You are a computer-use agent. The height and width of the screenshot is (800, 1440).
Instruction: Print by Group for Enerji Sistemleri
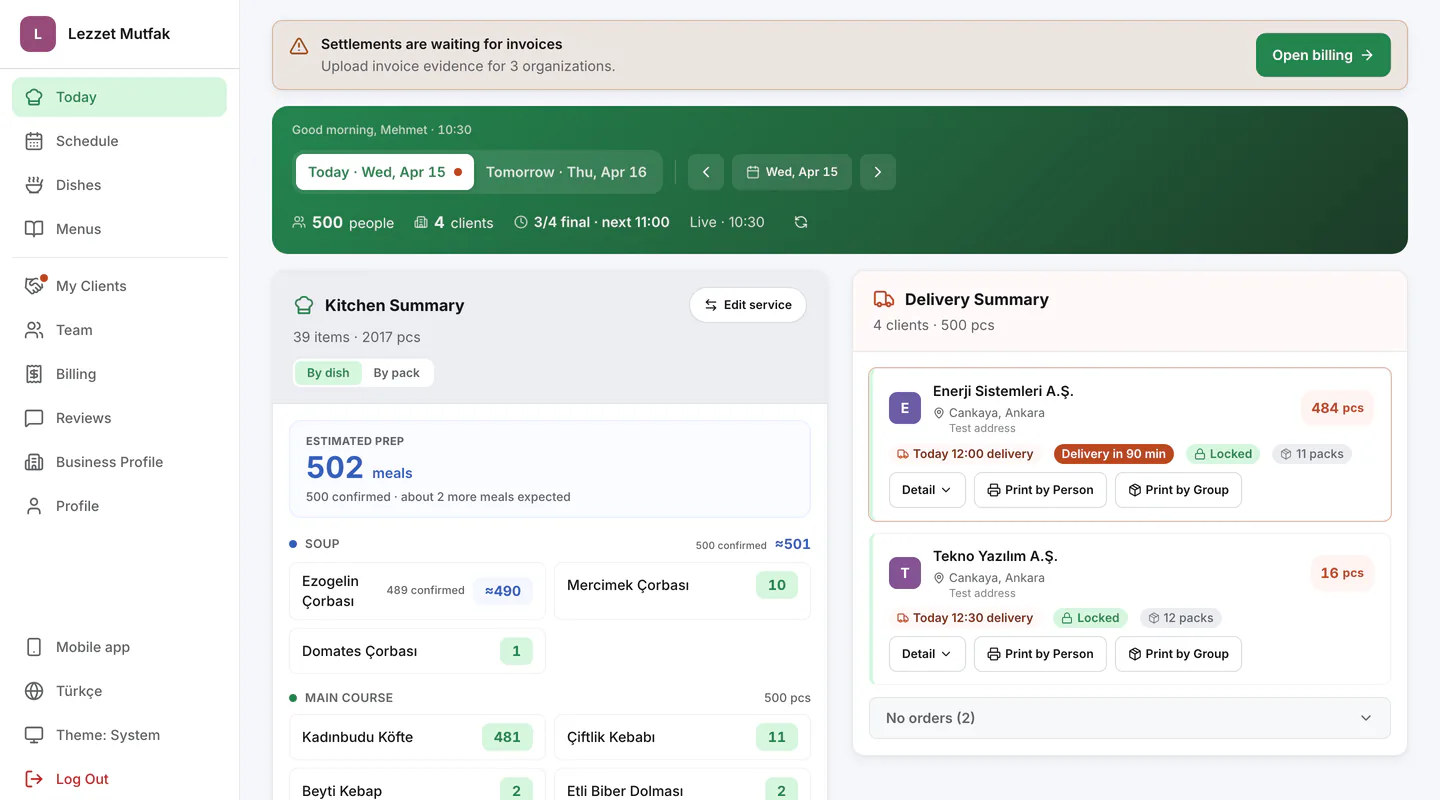click(x=1178, y=490)
